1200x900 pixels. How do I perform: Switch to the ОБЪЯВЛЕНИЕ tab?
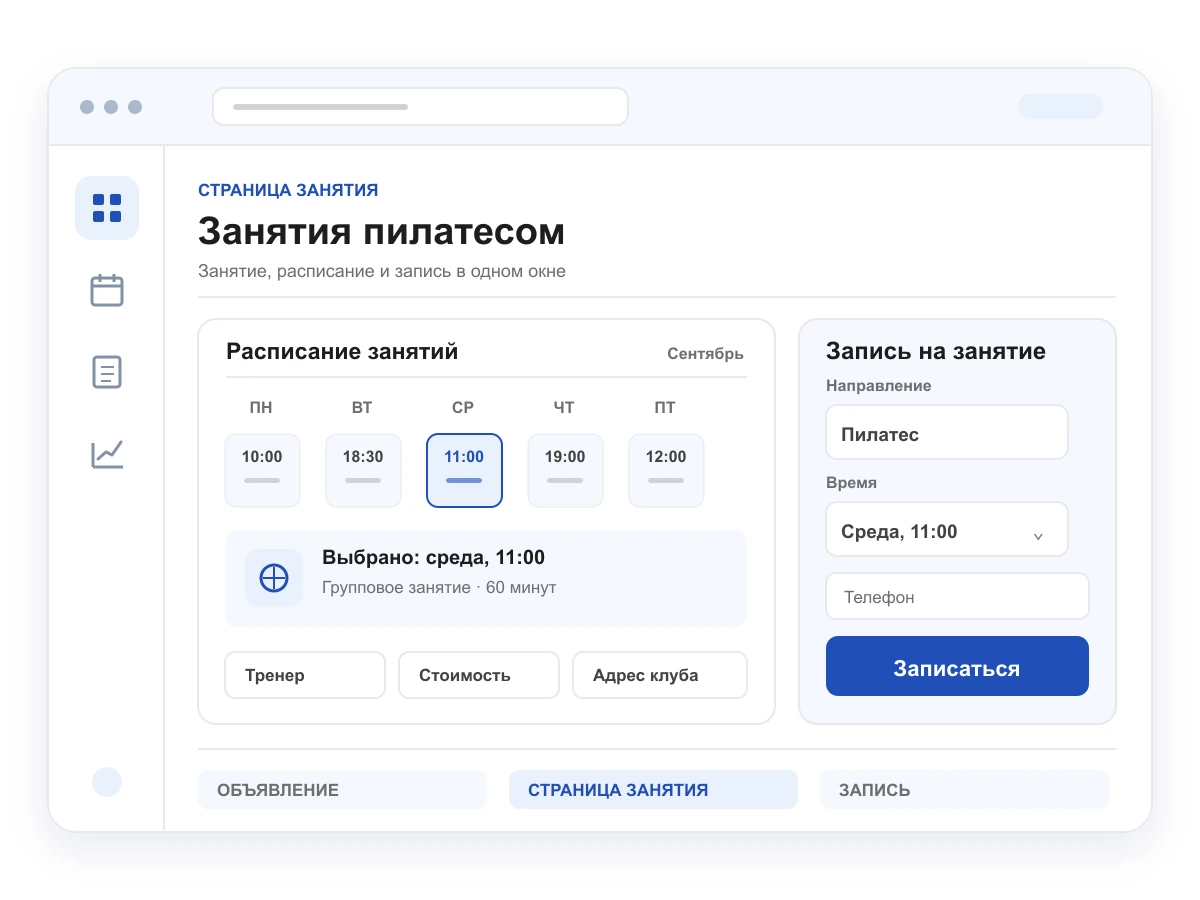tap(342, 789)
